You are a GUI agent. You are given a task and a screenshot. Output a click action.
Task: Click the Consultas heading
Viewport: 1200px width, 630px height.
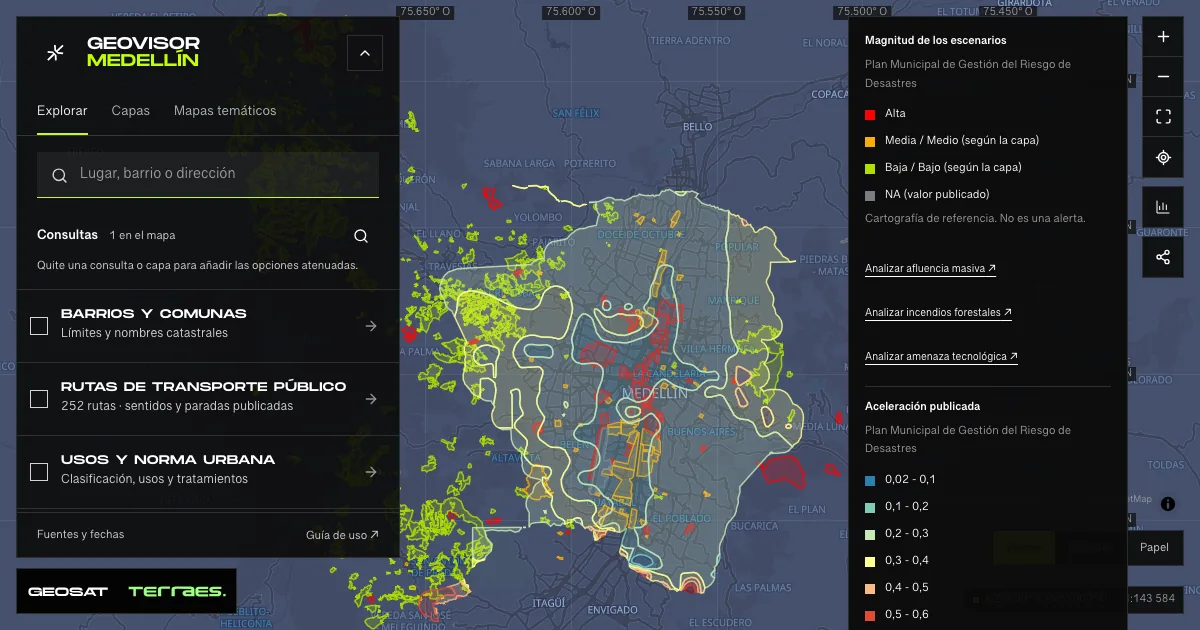pyautogui.click(x=68, y=235)
